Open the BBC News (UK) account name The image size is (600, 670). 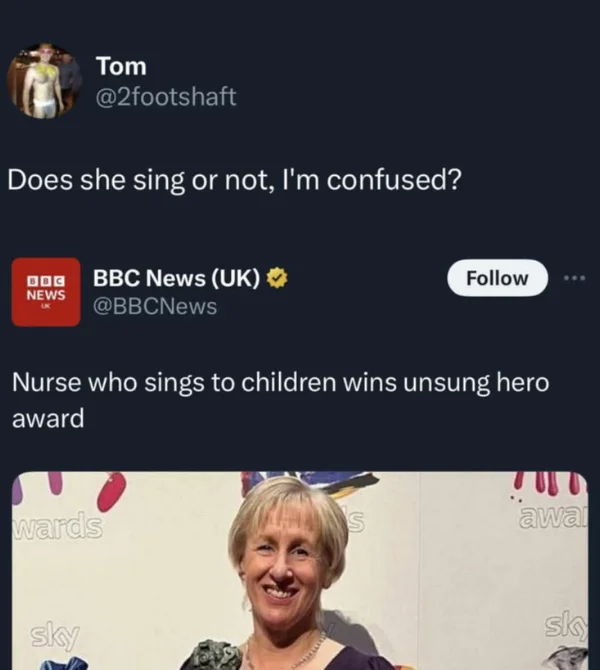pos(177,279)
